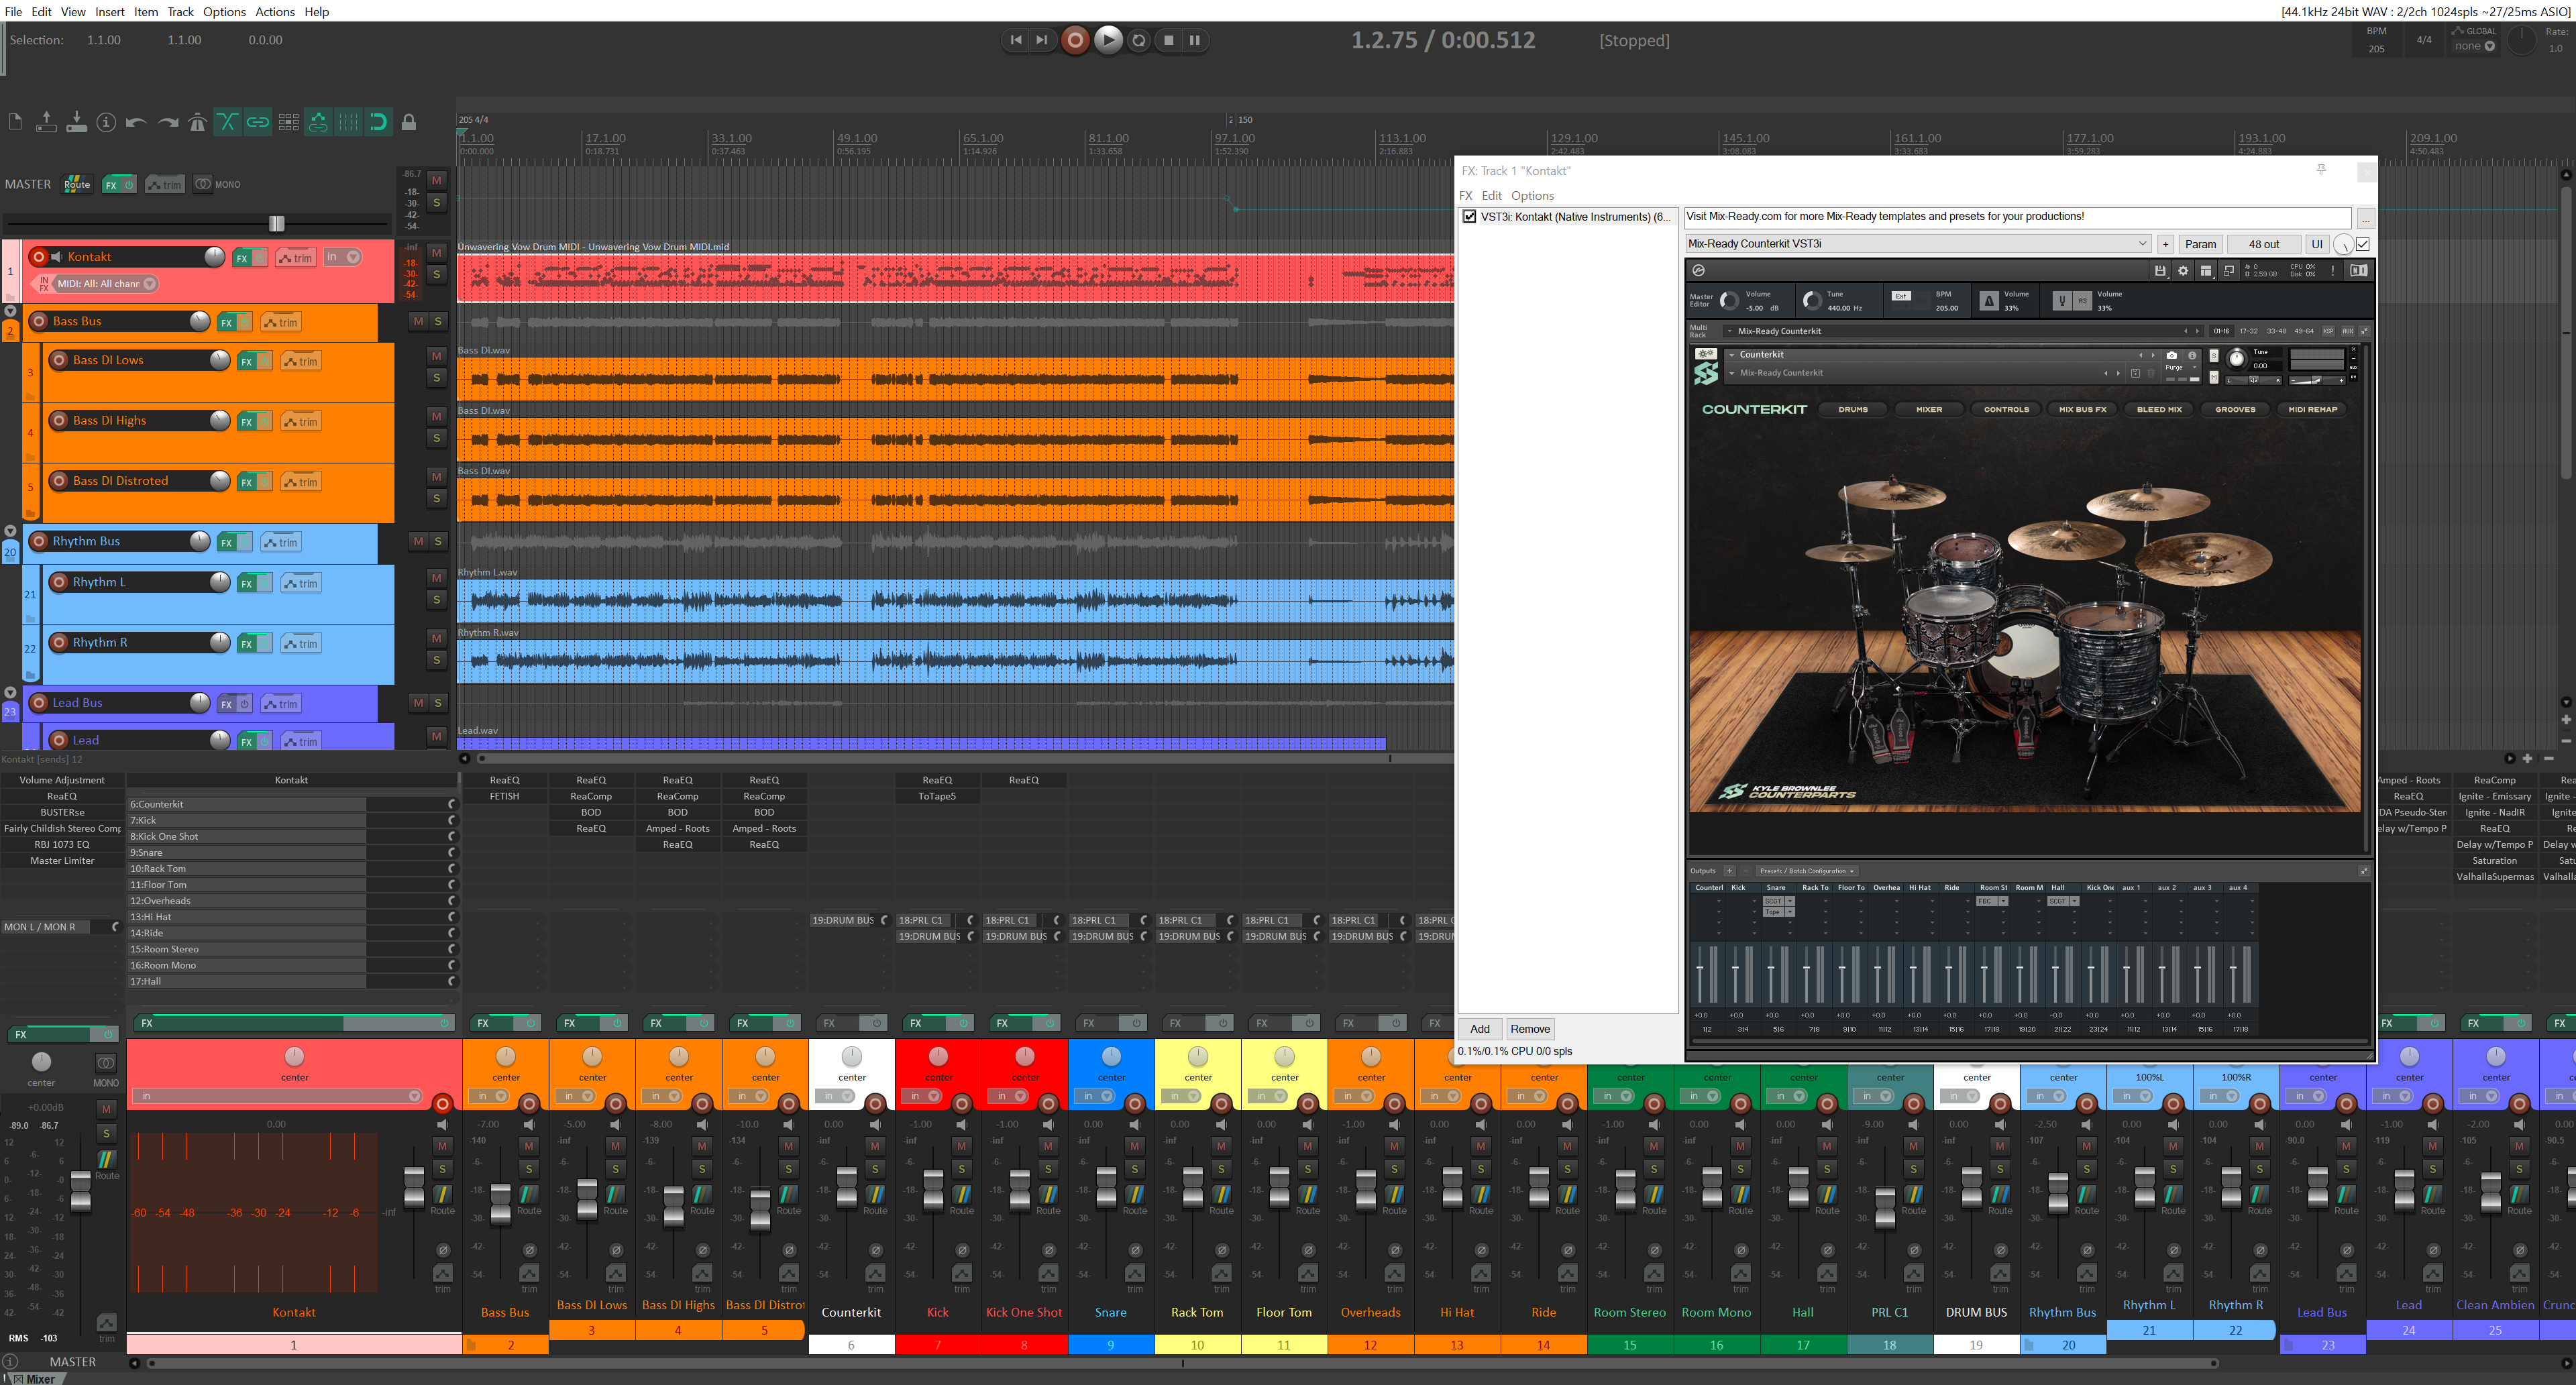Click the Param button in FX window
This screenshot has height=1385, width=2576.
tap(2200, 243)
